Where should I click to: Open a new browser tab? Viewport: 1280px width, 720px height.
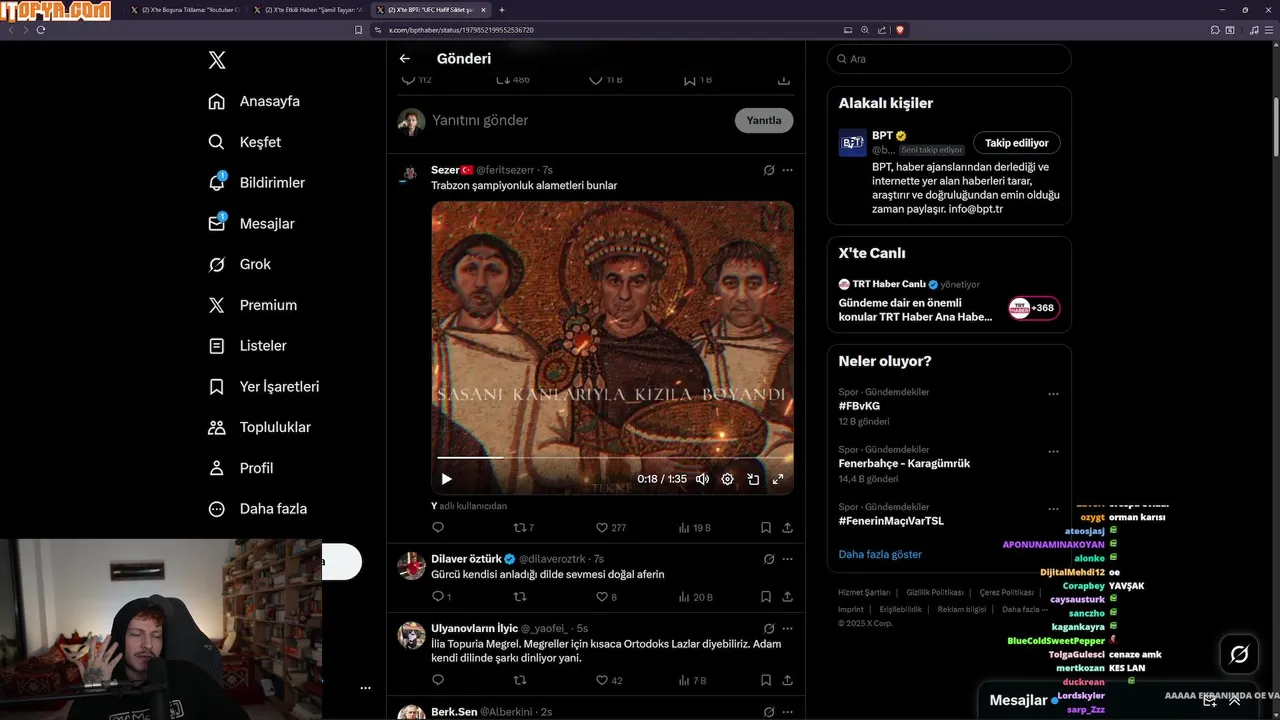(x=502, y=9)
